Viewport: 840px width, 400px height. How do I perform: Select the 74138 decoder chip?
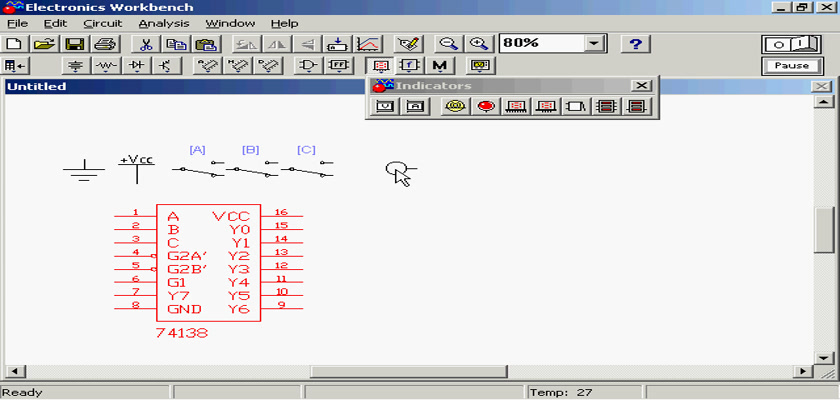[208, 263]
